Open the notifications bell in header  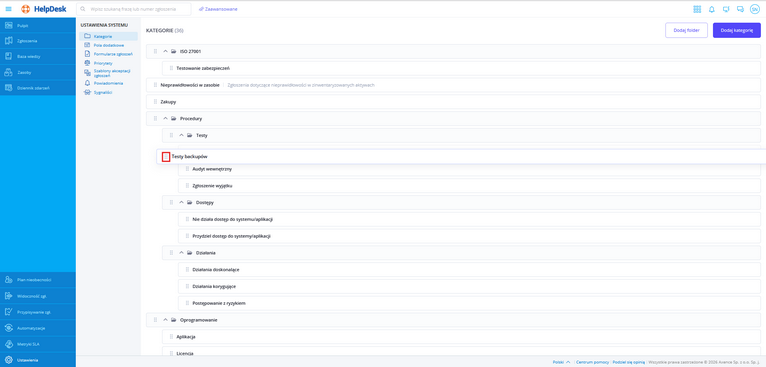click(711, 9)
